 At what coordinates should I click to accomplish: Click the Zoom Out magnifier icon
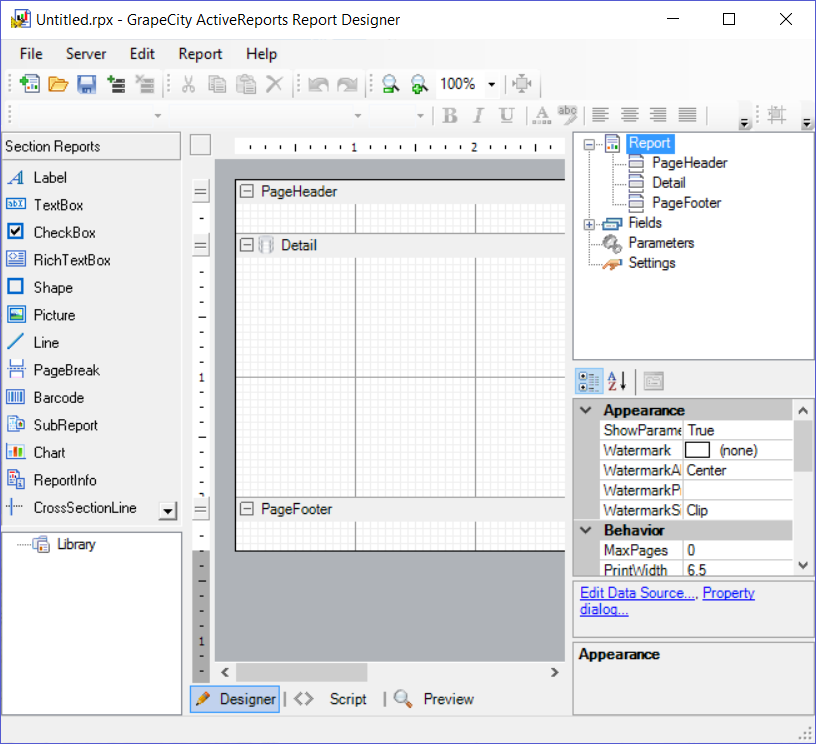pyautogui.click(x=390, y=84)
